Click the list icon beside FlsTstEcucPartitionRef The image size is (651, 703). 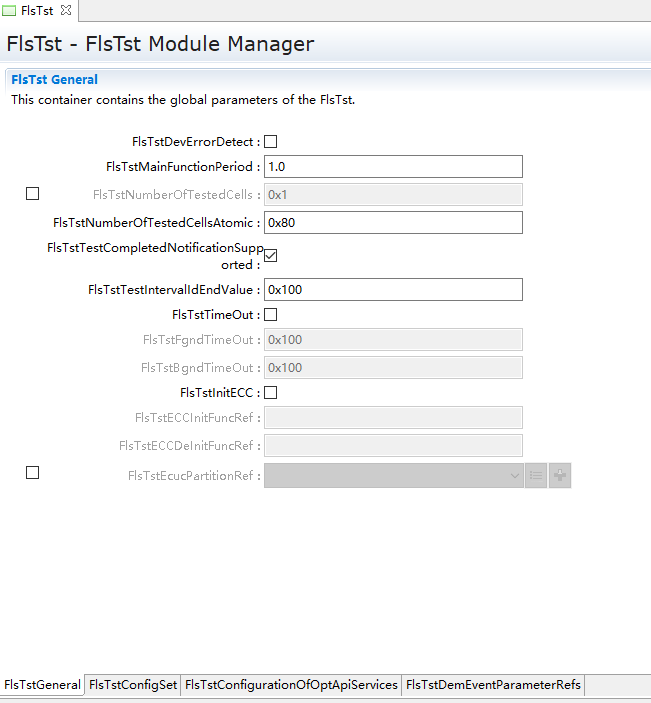(536, 475)
